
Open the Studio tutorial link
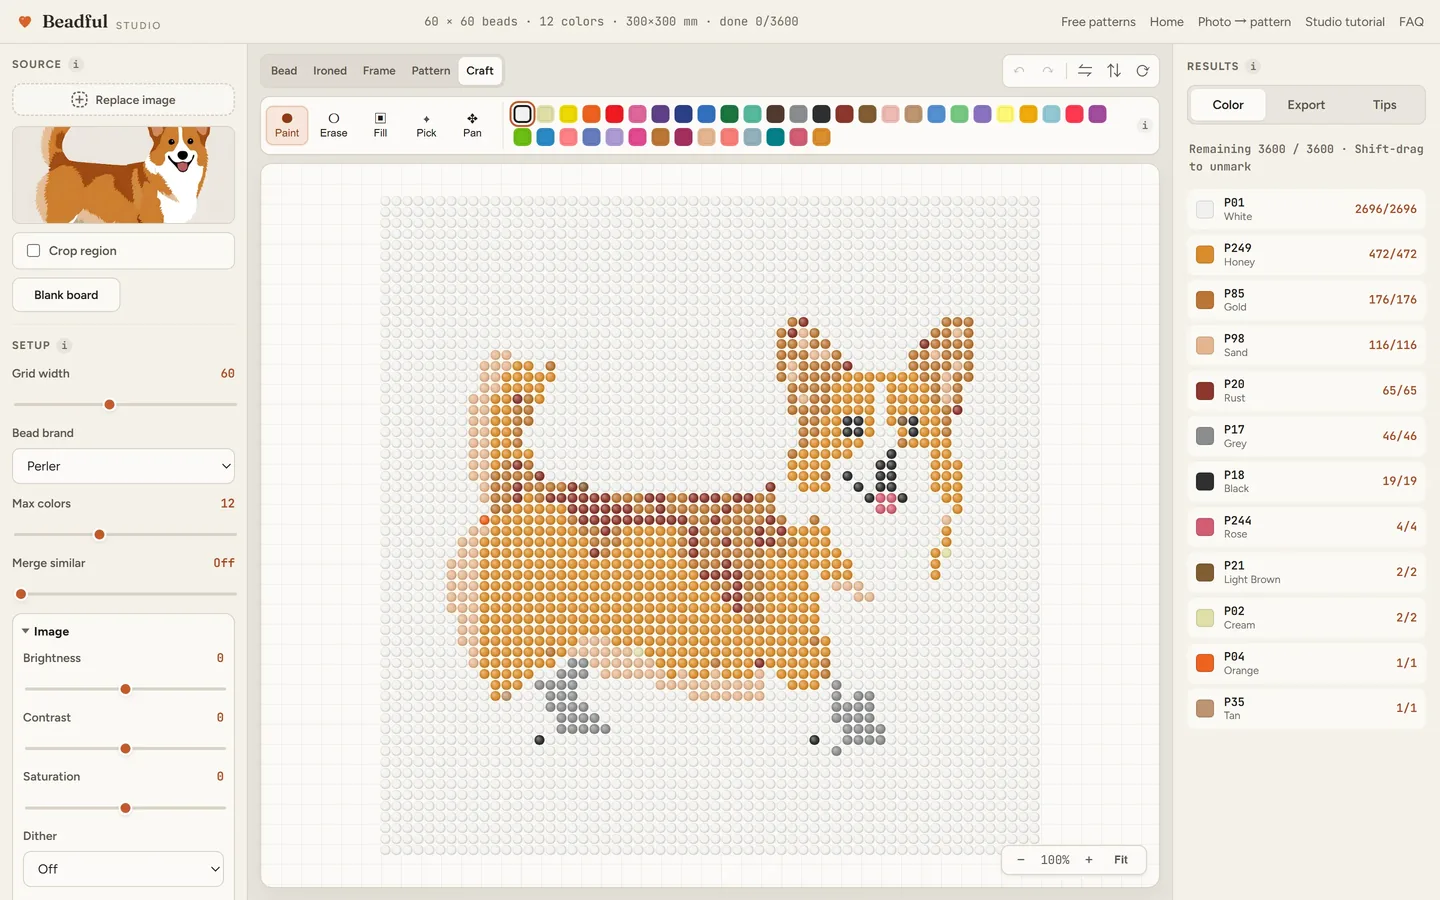[1345, 22]
